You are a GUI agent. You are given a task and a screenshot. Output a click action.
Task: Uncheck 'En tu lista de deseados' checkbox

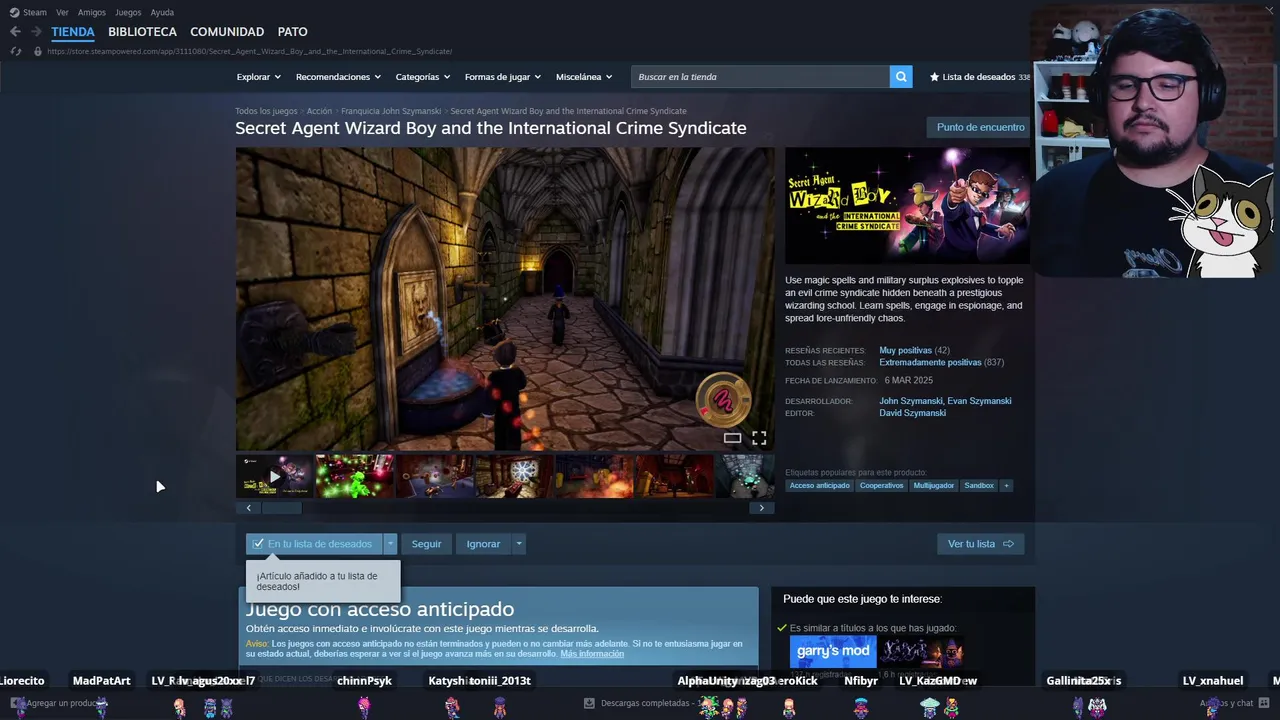258,544
